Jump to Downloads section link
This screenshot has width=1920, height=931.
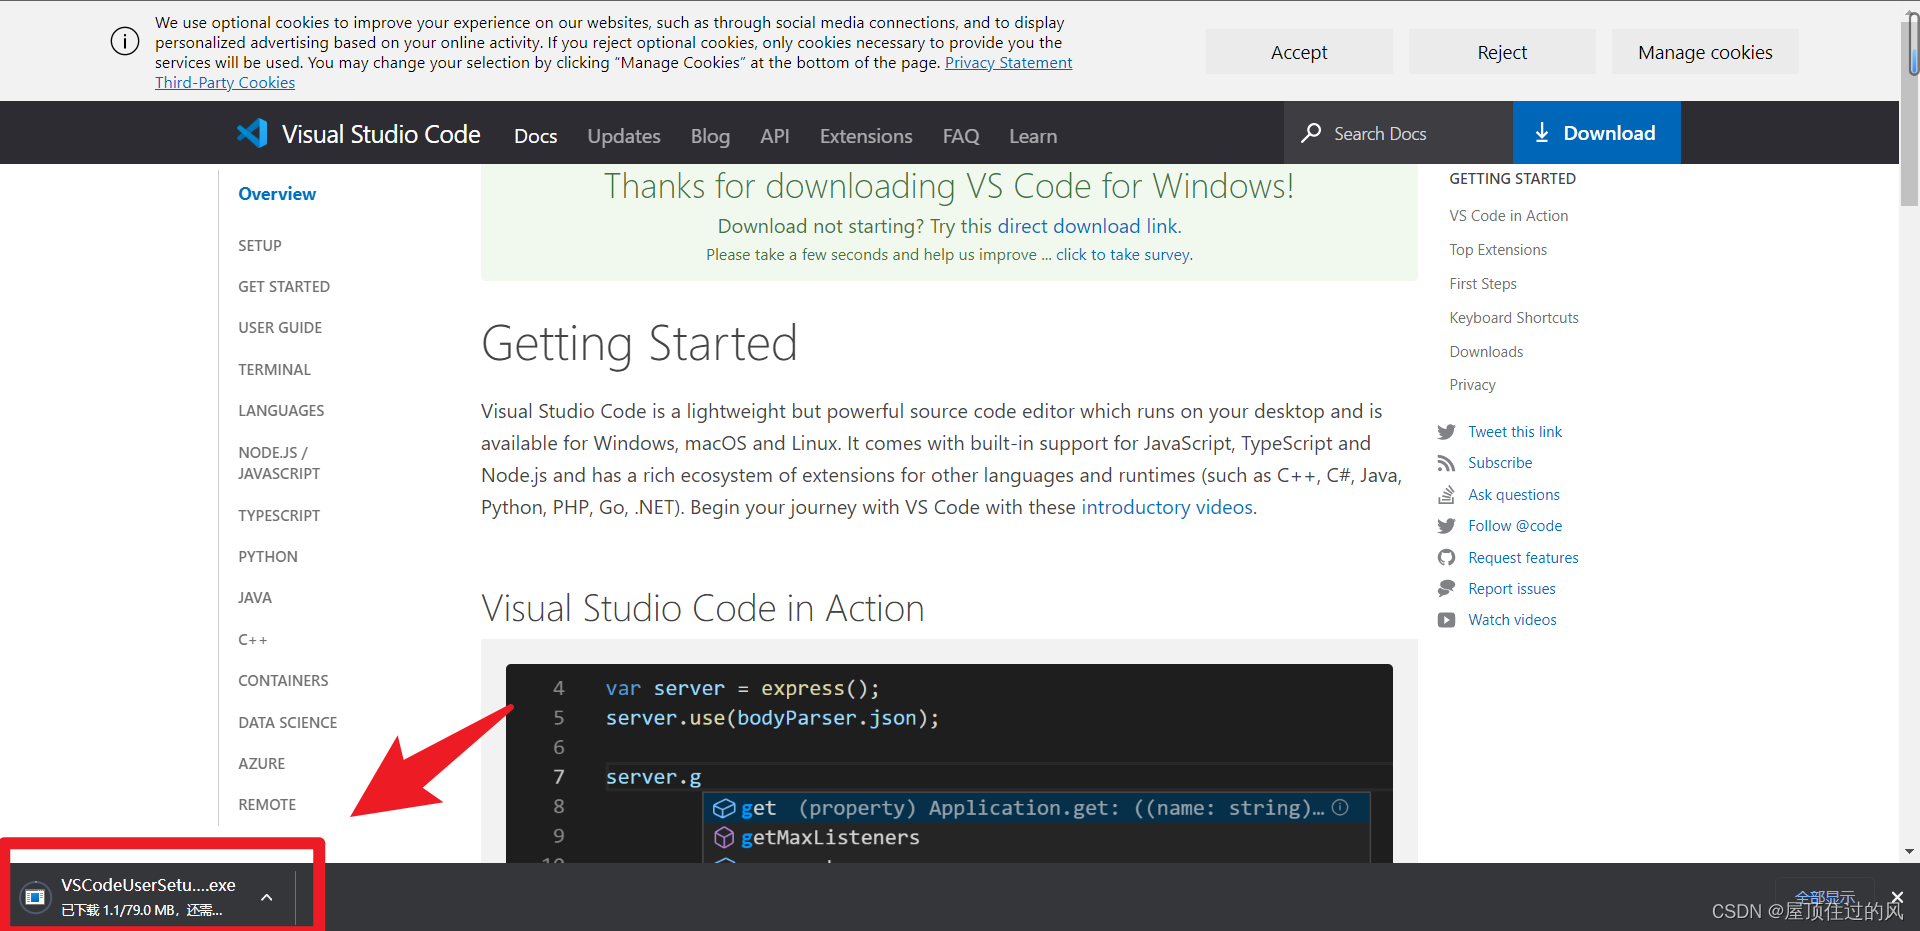tap(1486, 352)
